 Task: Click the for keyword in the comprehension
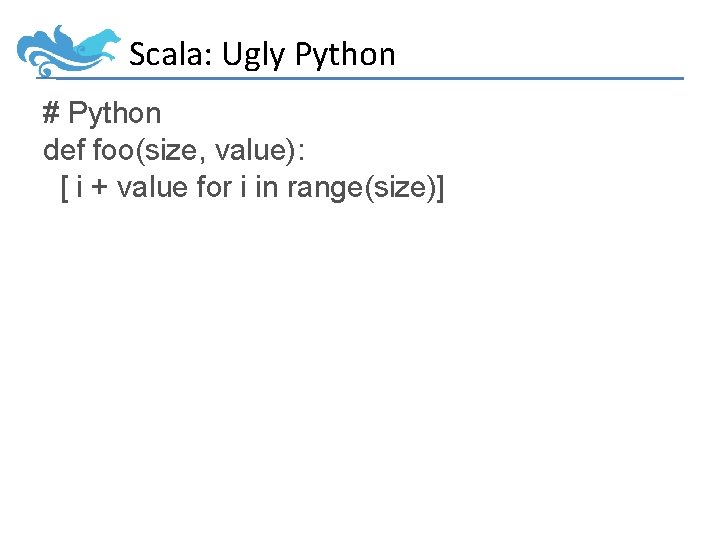214,186
